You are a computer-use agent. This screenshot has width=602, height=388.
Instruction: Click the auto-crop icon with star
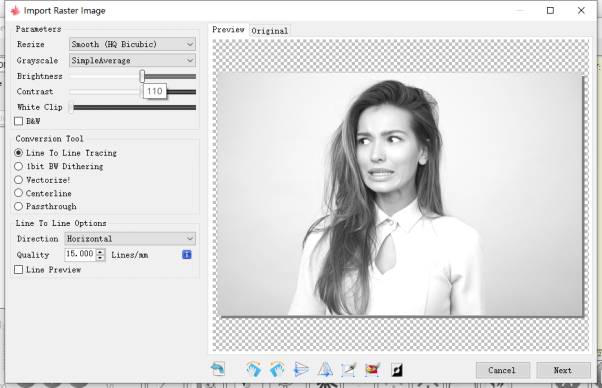click(372, 370)
